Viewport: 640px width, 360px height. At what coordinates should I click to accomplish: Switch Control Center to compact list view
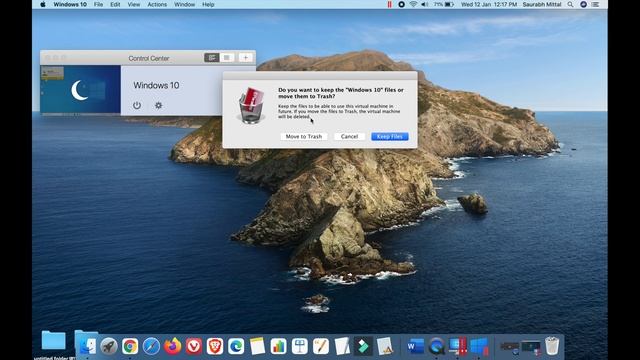(x=227, y=58)
